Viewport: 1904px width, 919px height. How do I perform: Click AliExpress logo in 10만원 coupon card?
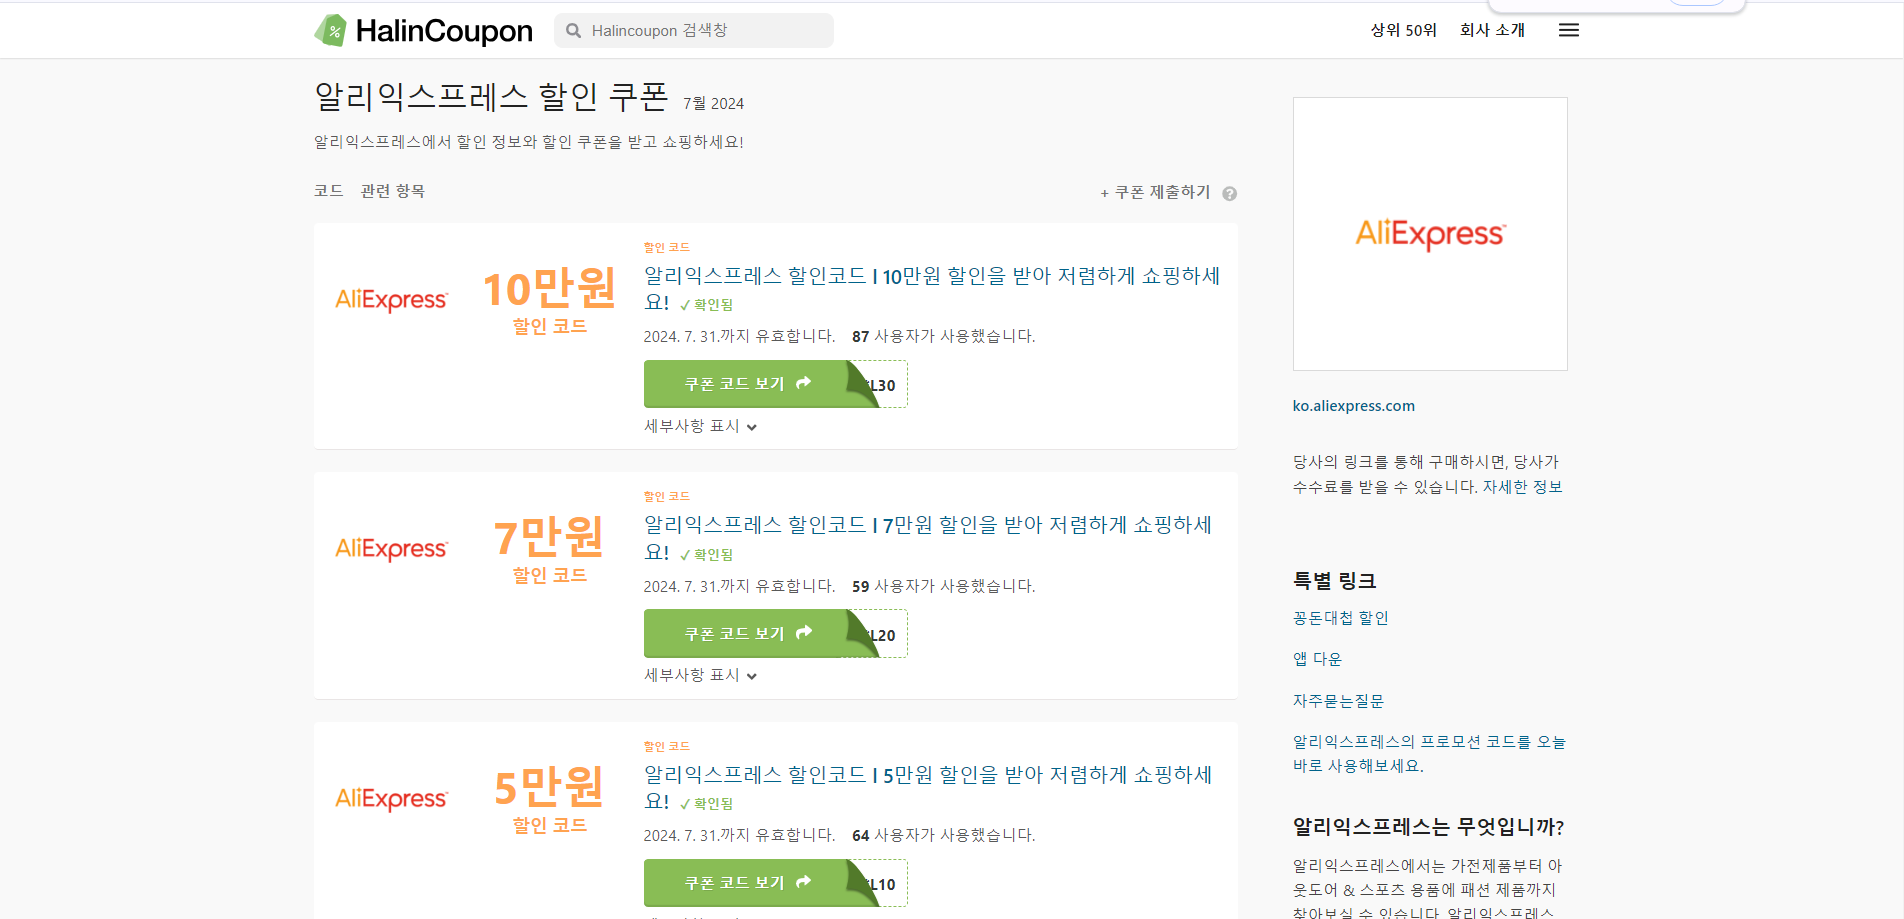(391, 300)
